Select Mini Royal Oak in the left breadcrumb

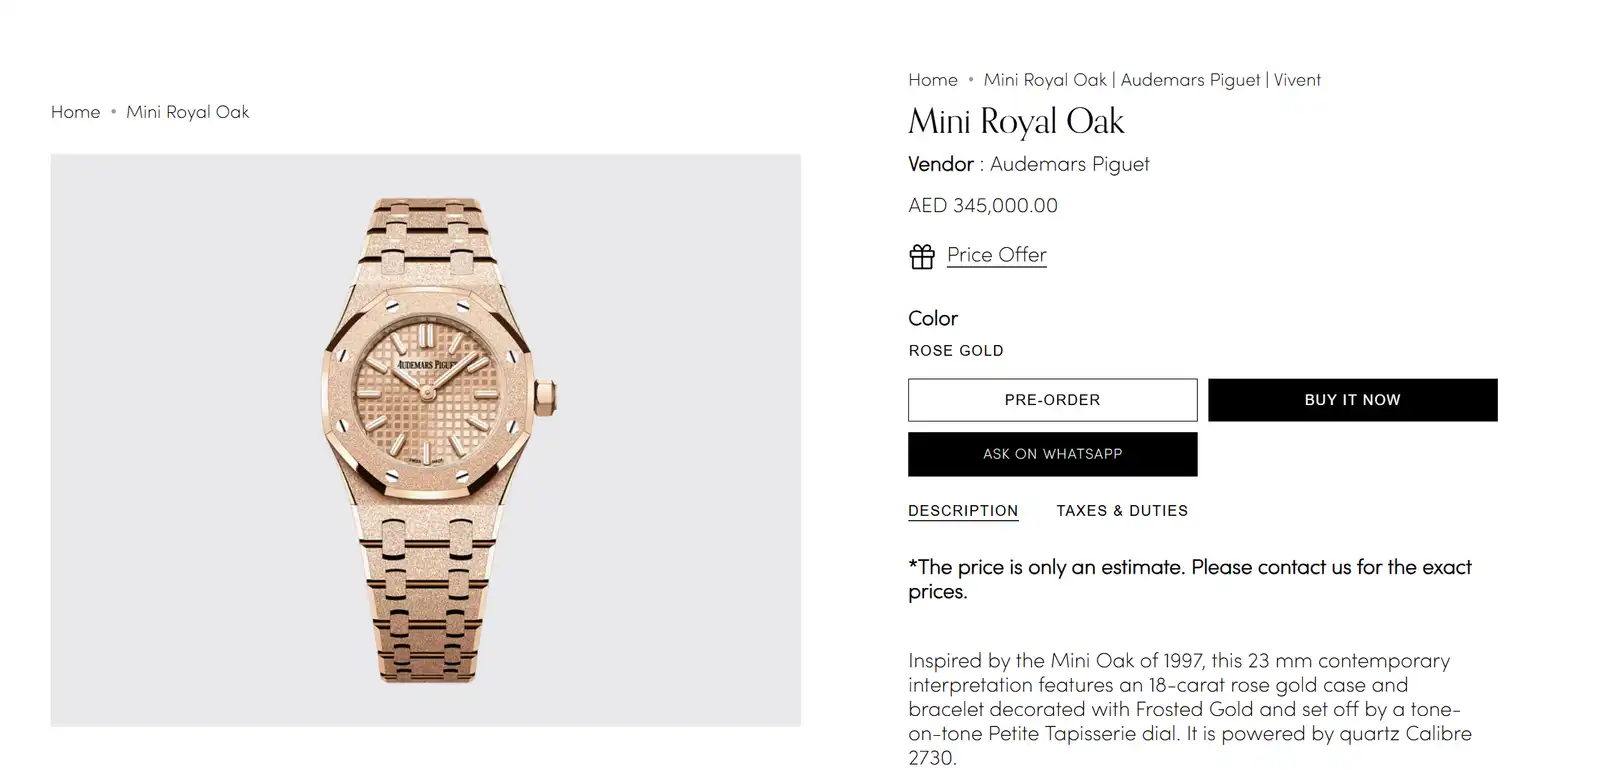(188, 112)
